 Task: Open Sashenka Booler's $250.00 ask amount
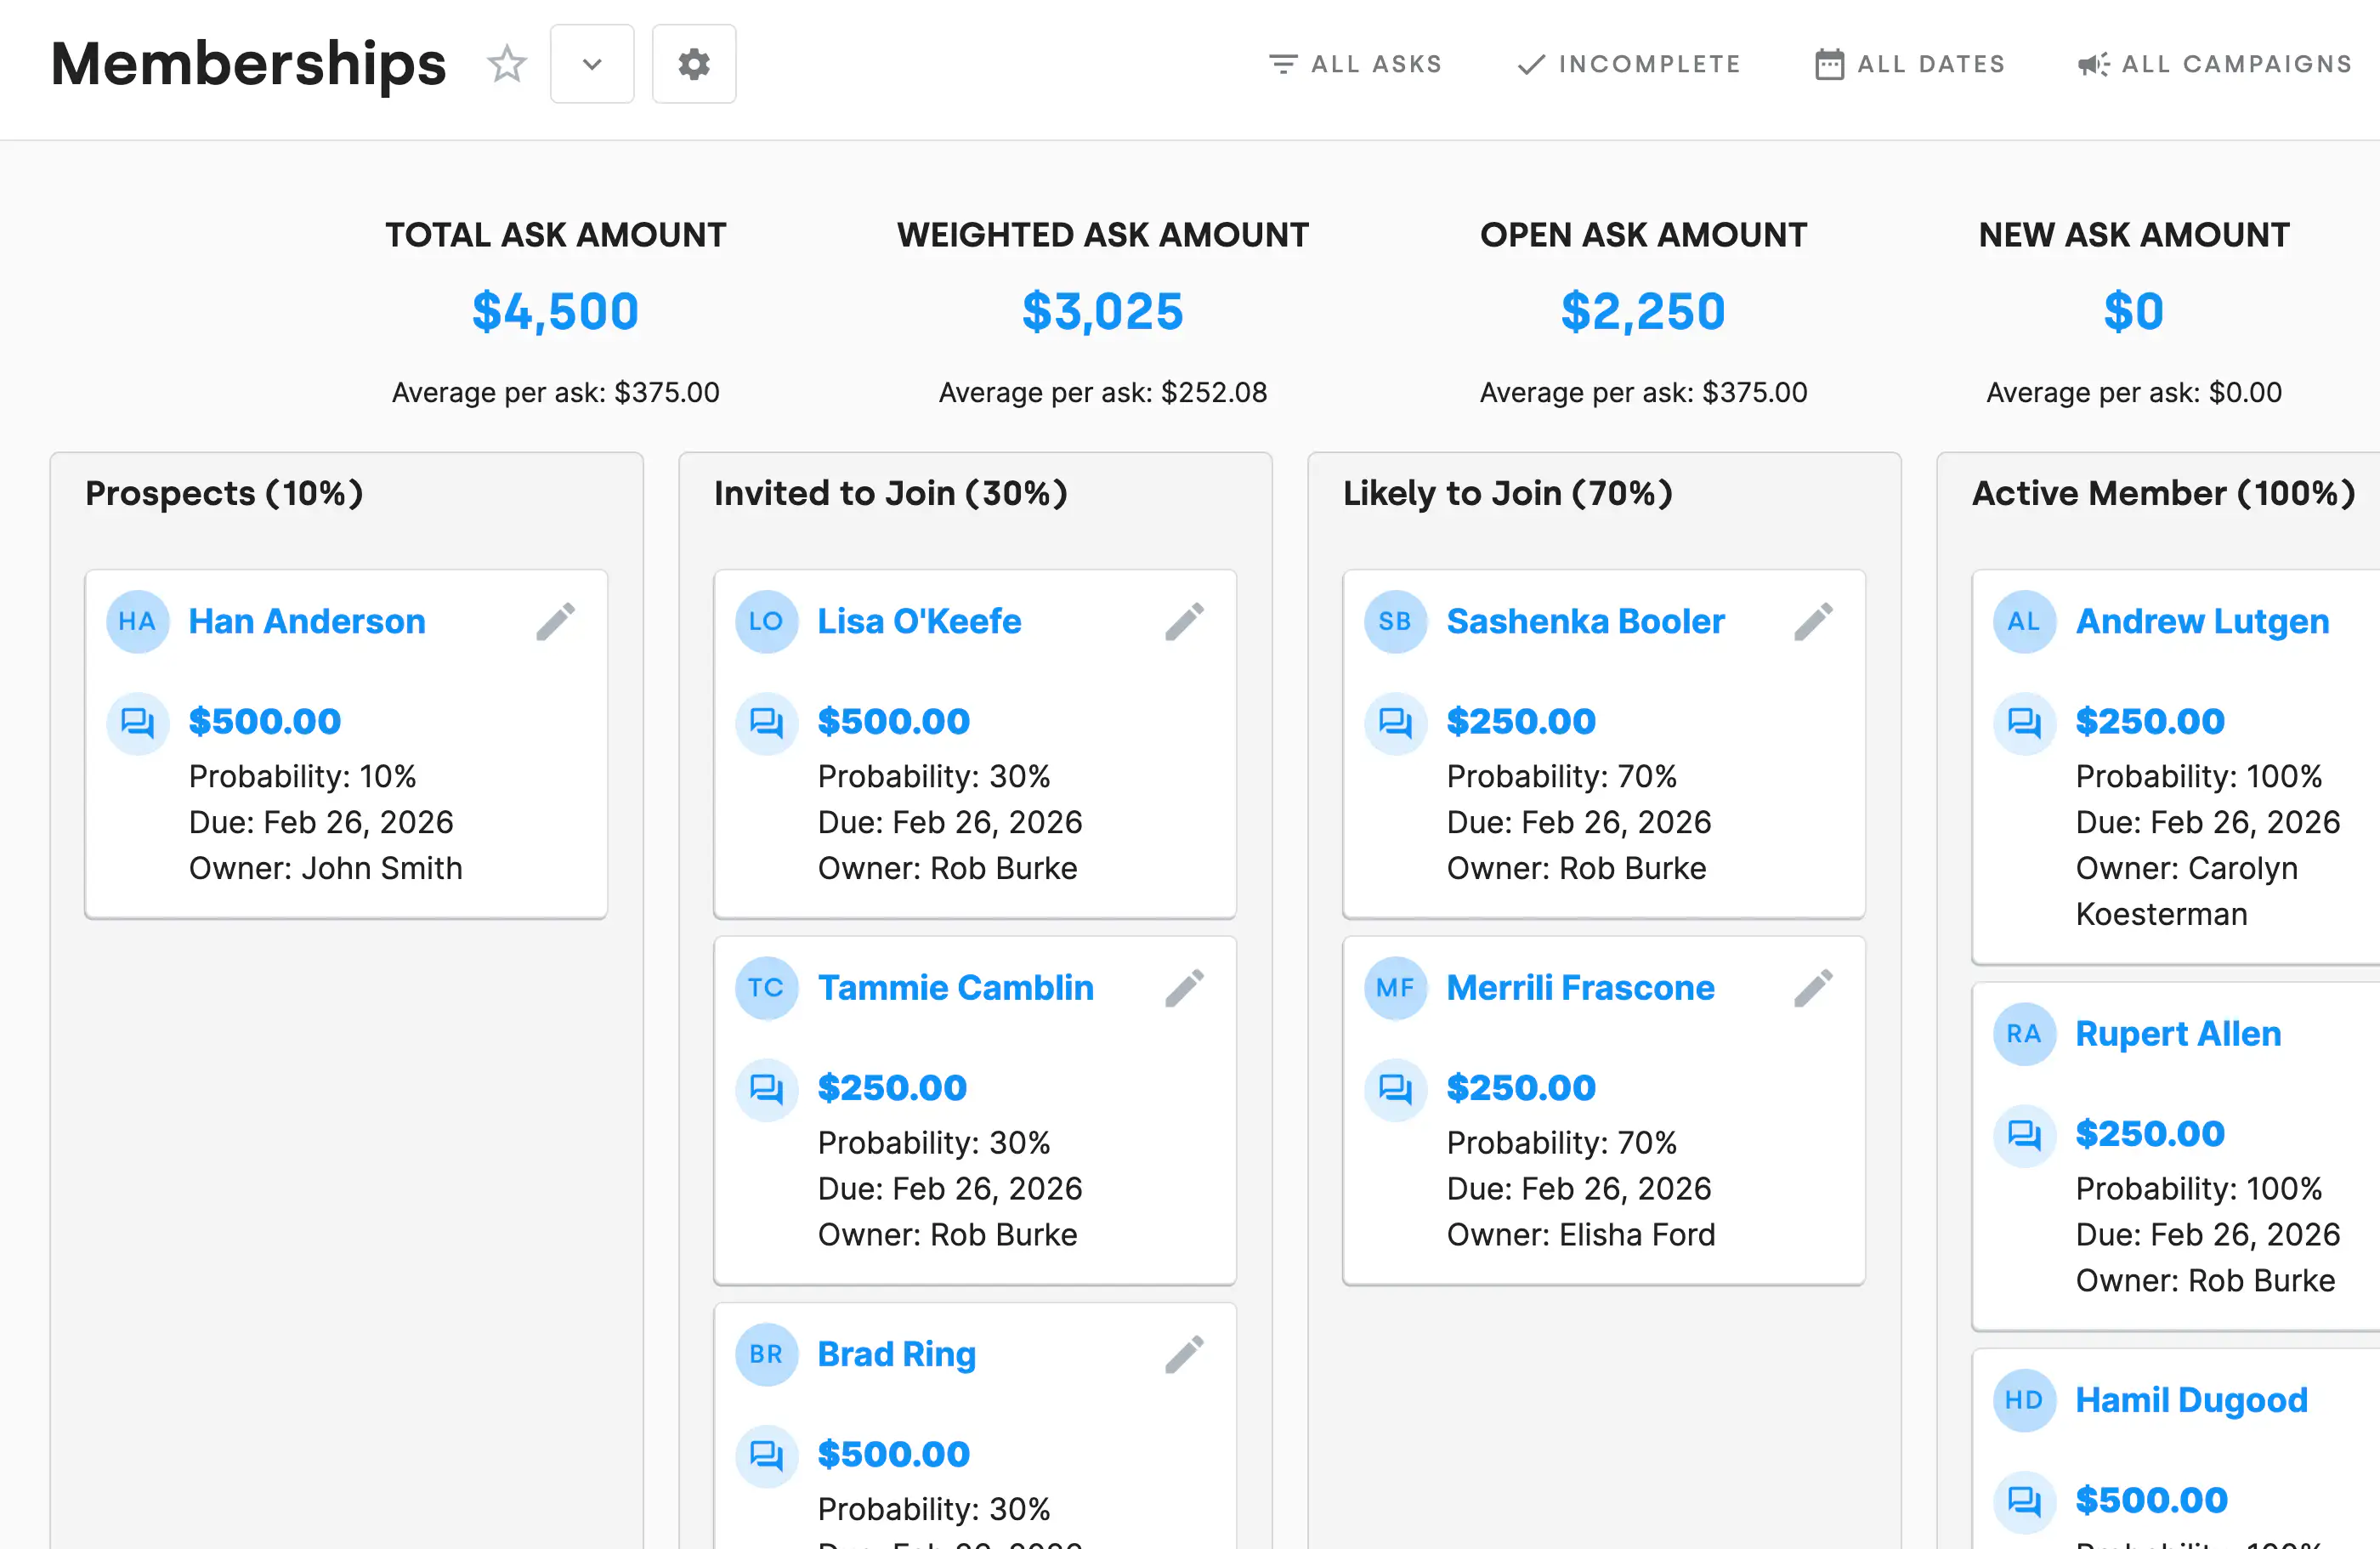tap(1521, 722)
